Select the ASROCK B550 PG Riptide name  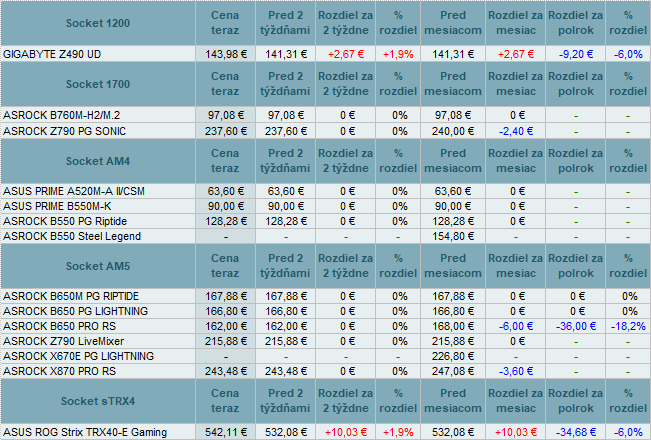click(x=65, y=221)
